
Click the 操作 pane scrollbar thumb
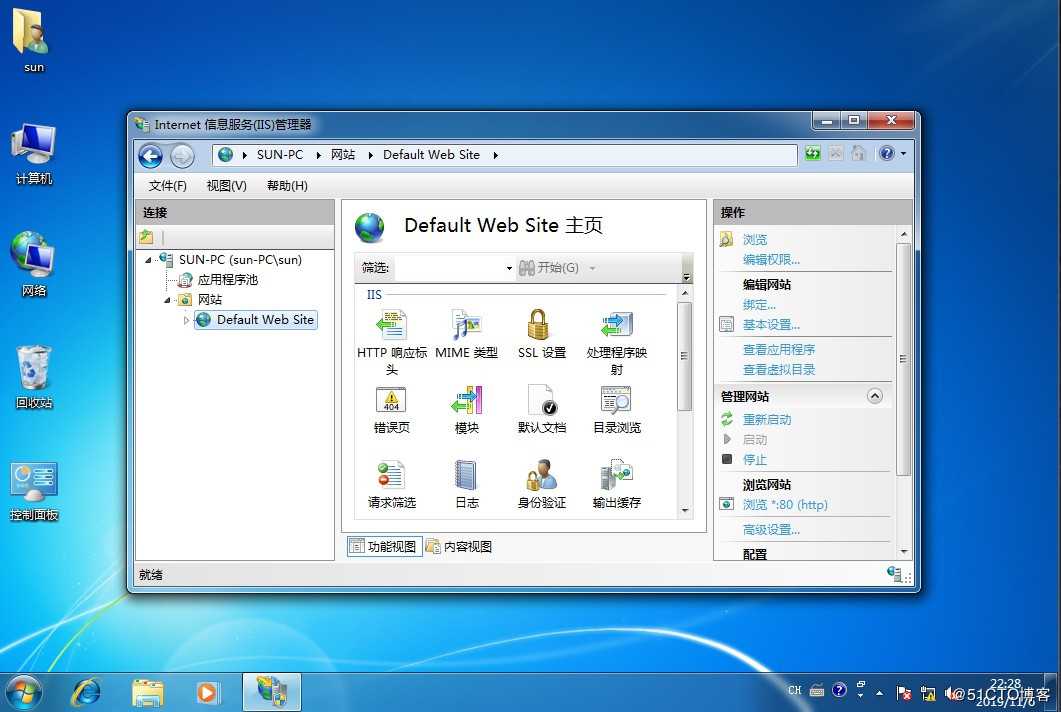click(903, 359)
